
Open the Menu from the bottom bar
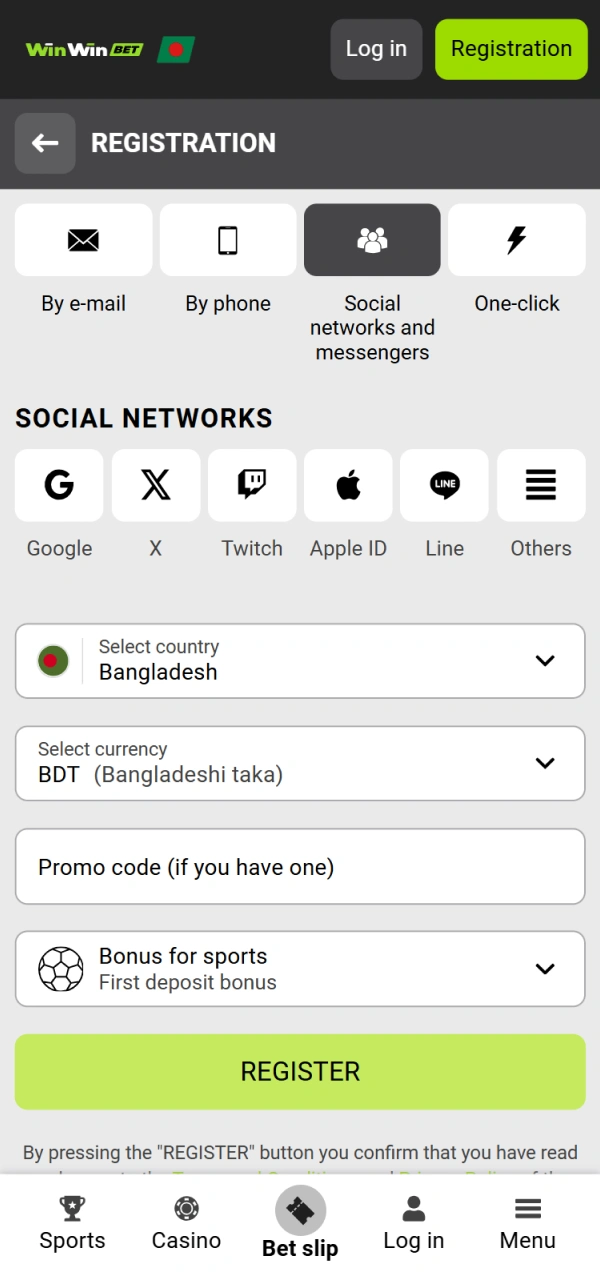click(x=527, y=1222)
